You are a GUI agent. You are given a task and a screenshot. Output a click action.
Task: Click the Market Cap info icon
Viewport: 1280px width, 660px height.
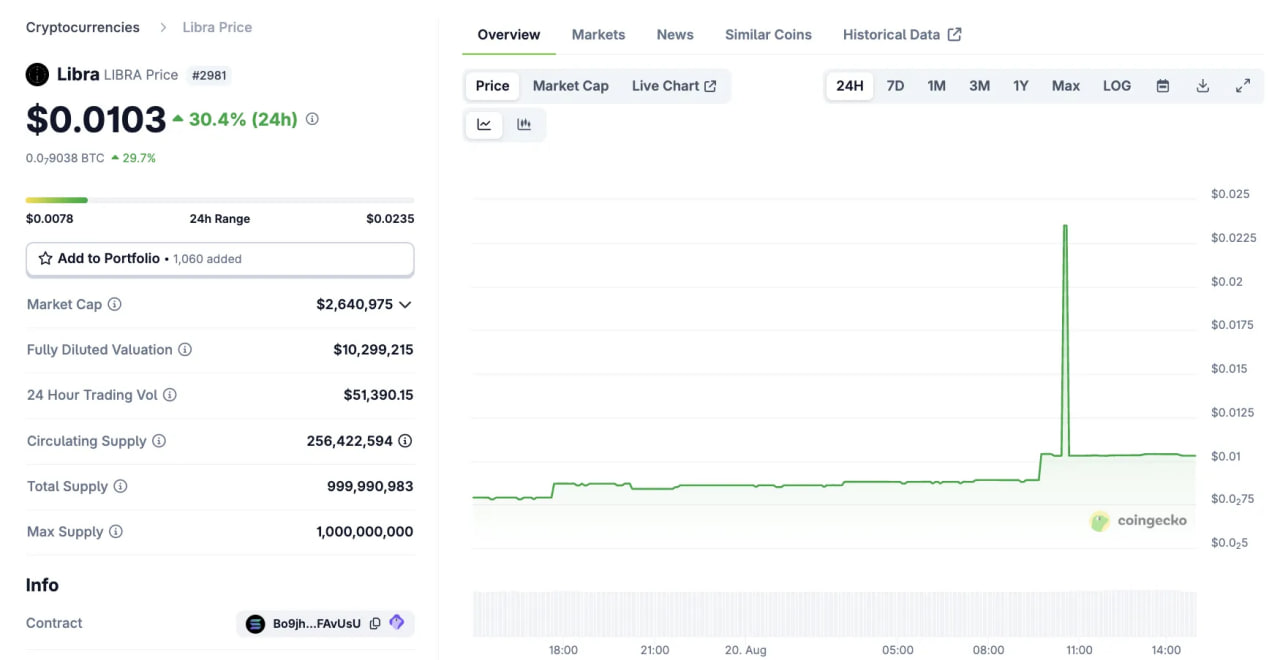pyautogui.click(x=112, y=304)
